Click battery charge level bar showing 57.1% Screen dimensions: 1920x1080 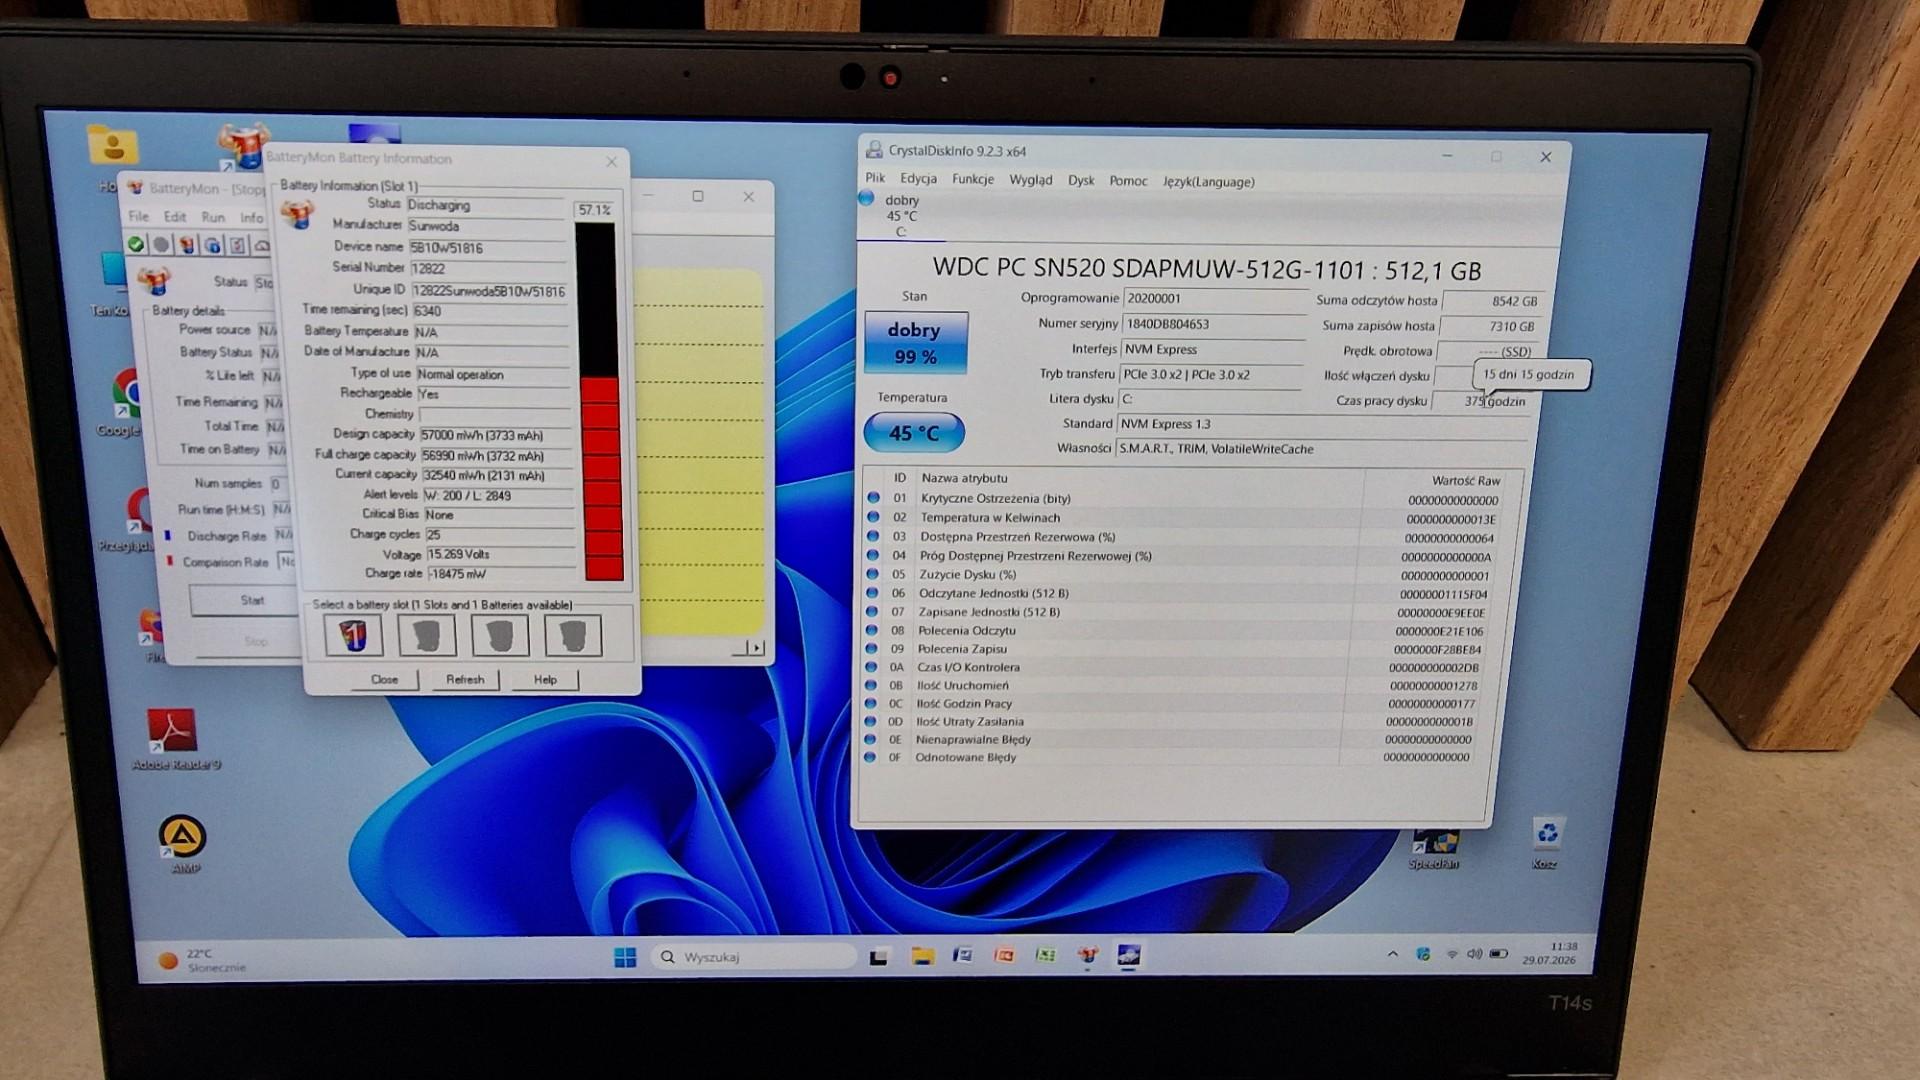[x=600, y=401]
